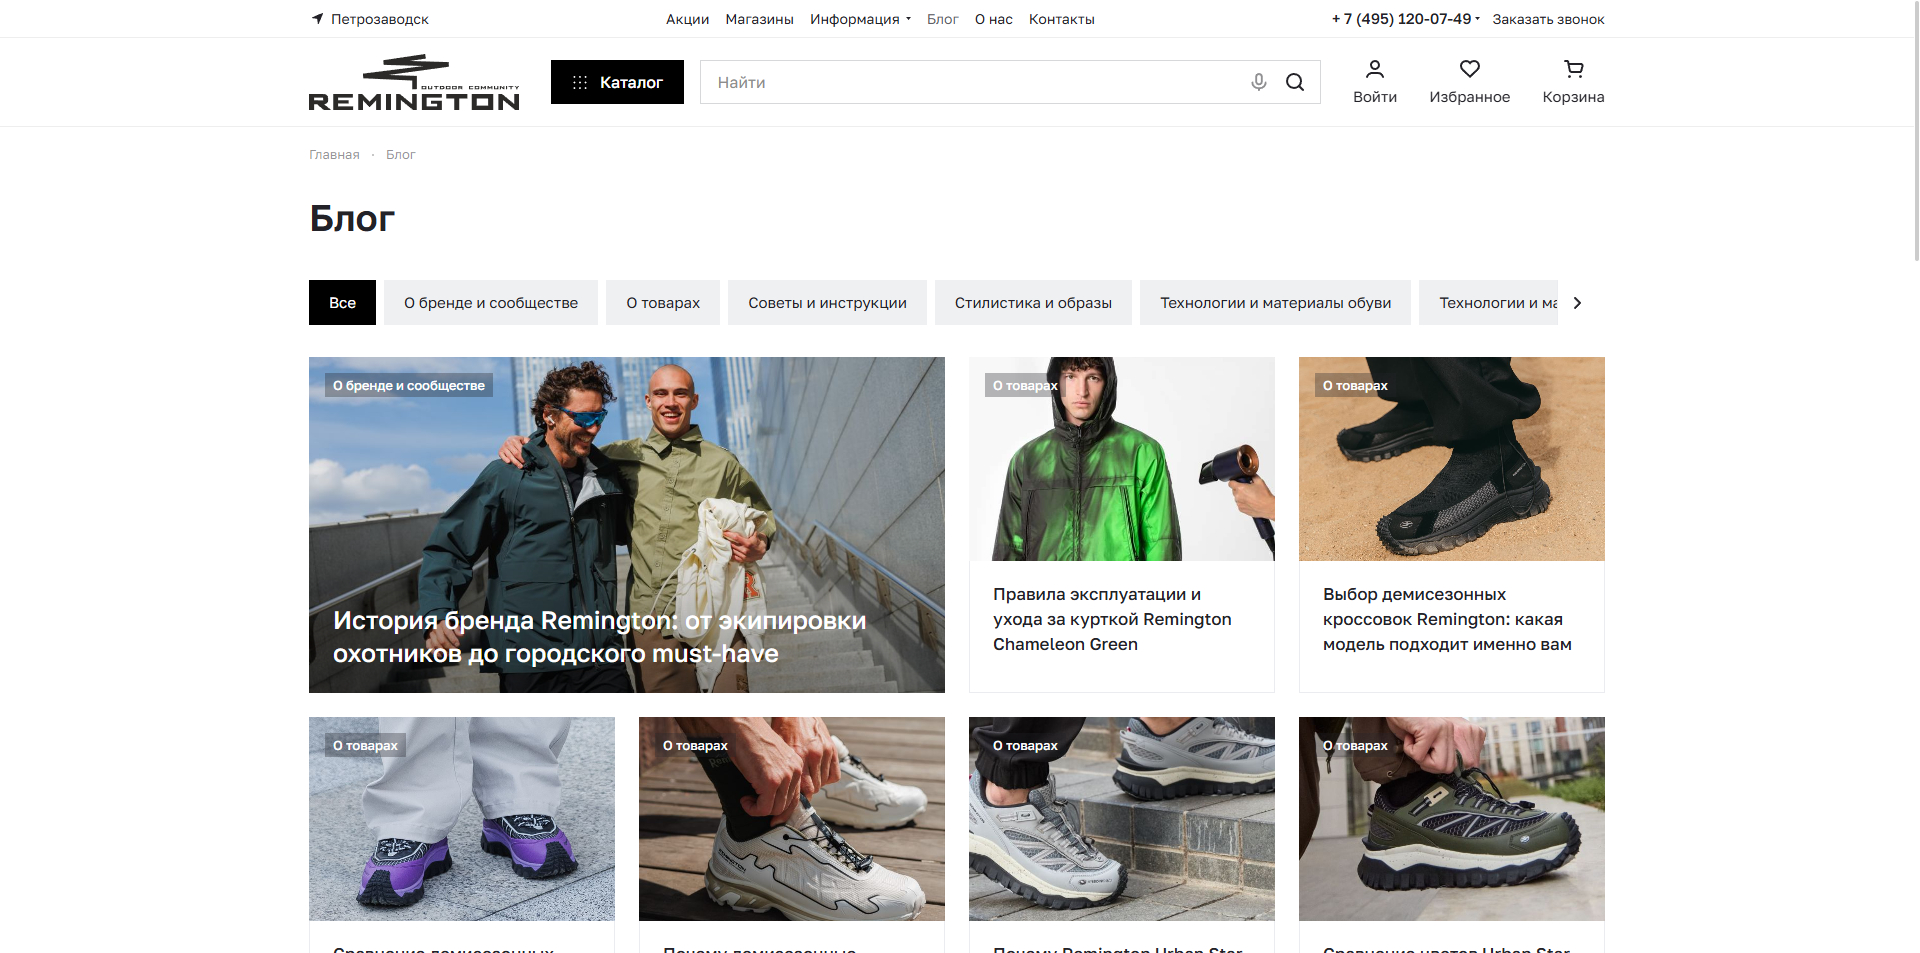Image resolution: width=1920 pixels, height=953 pixels.
Task: Click the Remington logo
Action: click(x=414, y=82)
